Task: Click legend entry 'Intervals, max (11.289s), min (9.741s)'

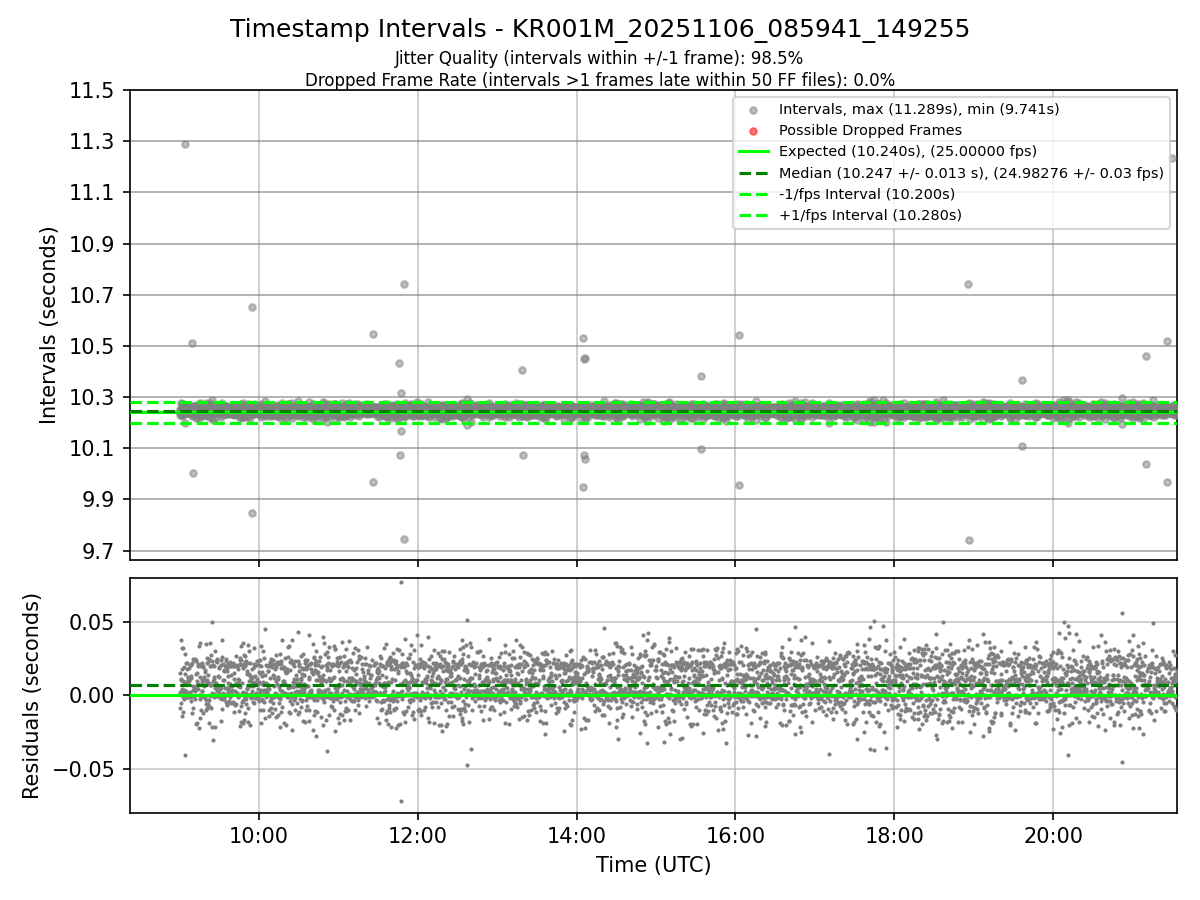Action: coord(919,109)
